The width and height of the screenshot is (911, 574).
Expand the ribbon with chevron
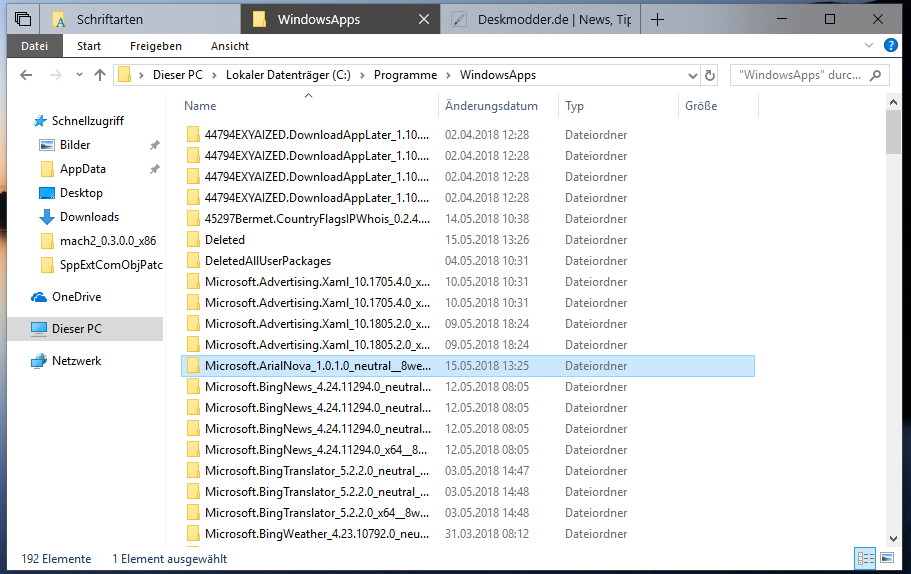pyautogui.click(x=869, y=45)
